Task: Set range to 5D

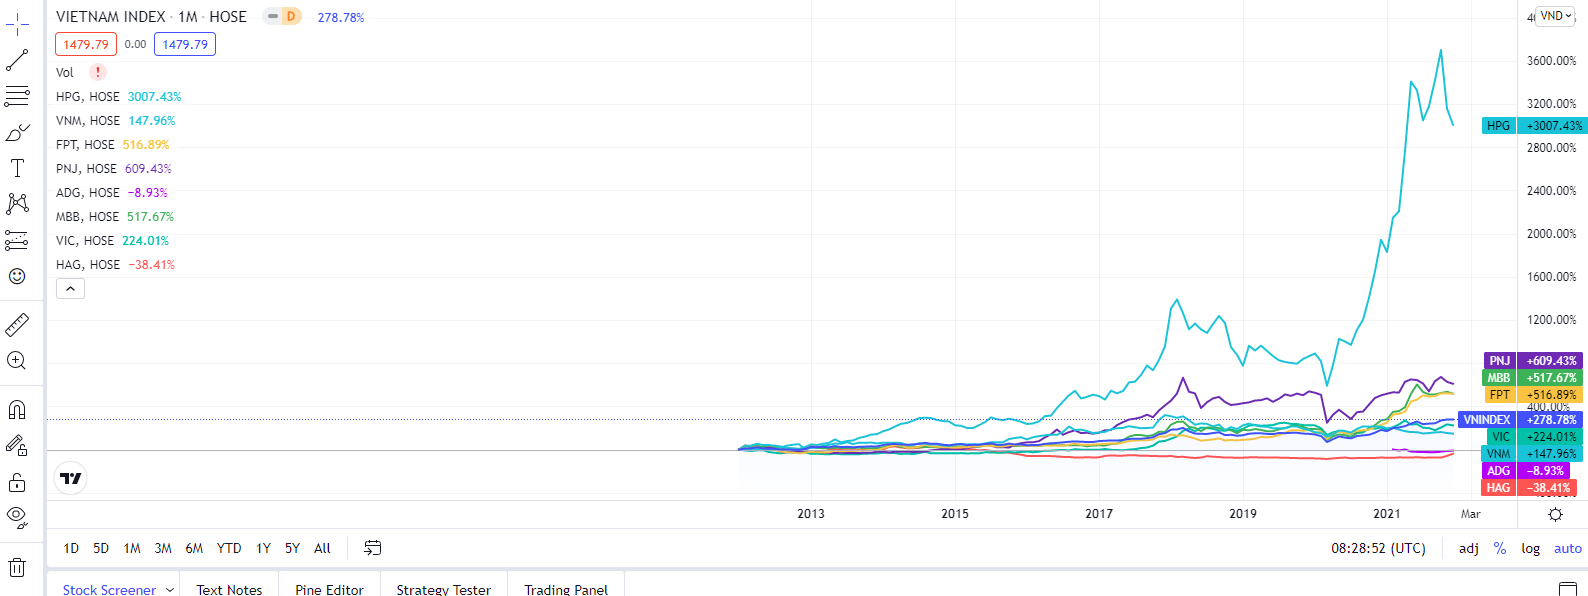Action: tap(101, 548)
